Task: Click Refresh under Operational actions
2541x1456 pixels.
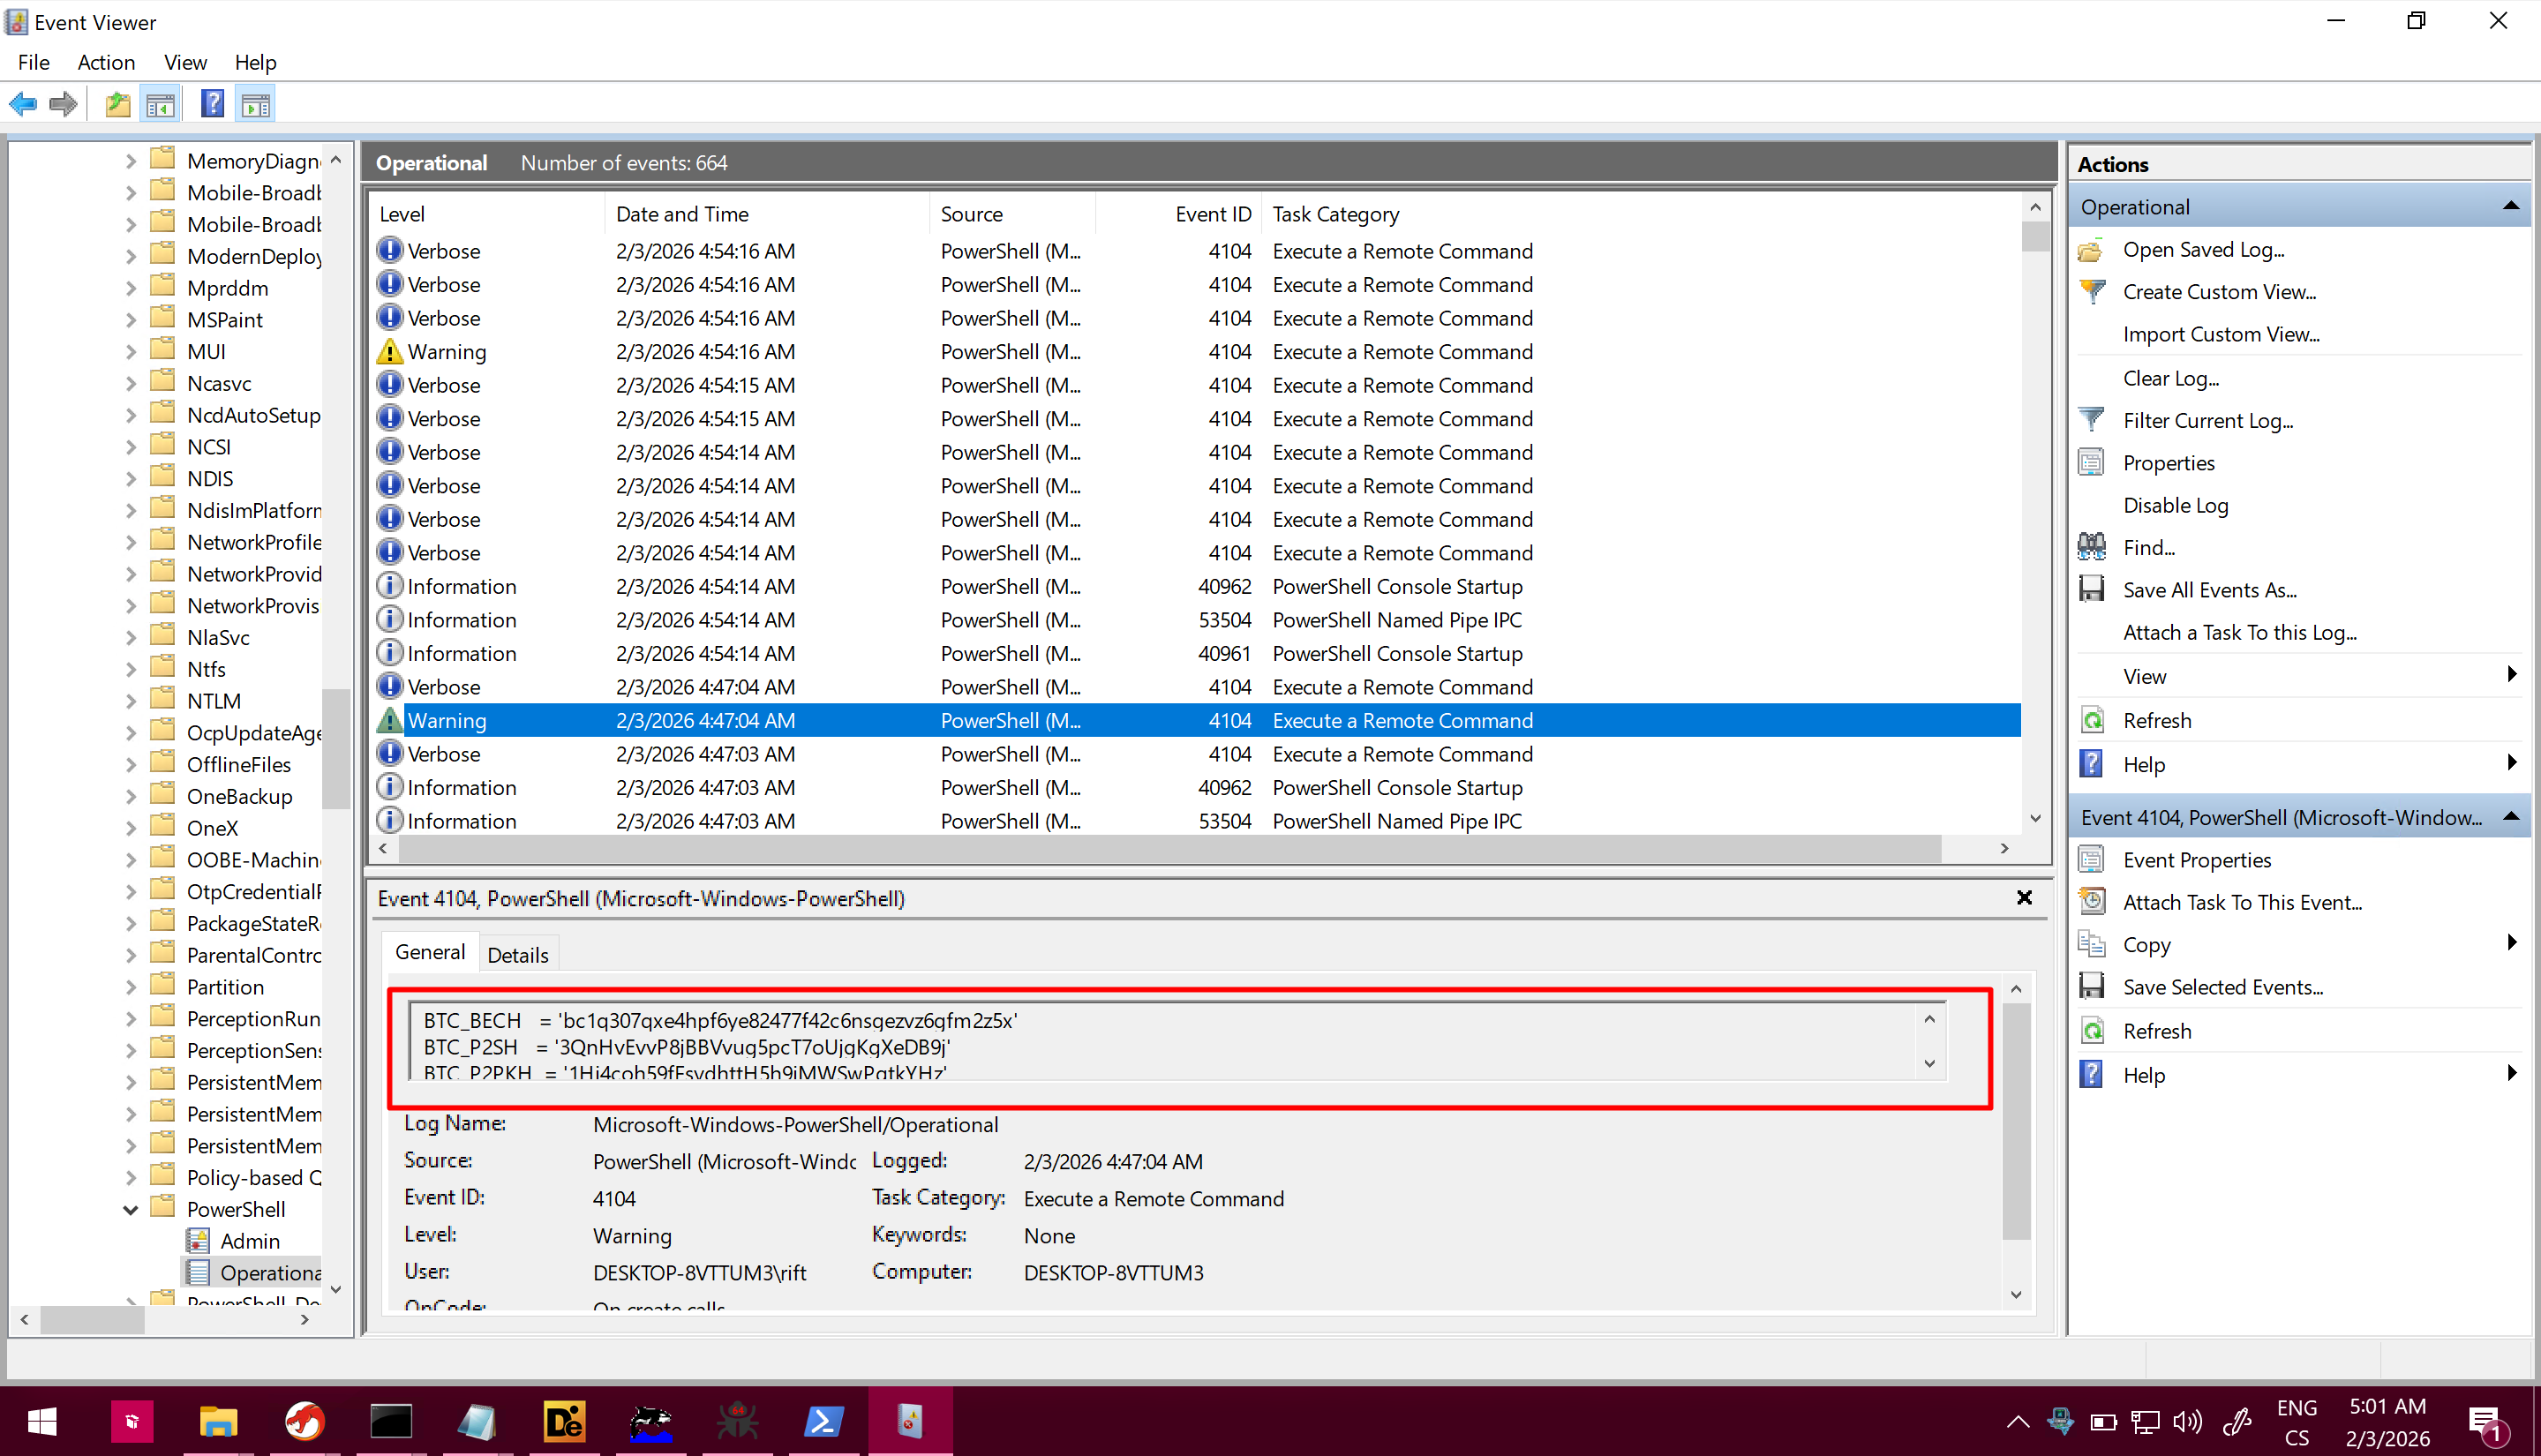Action: tap(2157, 720)
